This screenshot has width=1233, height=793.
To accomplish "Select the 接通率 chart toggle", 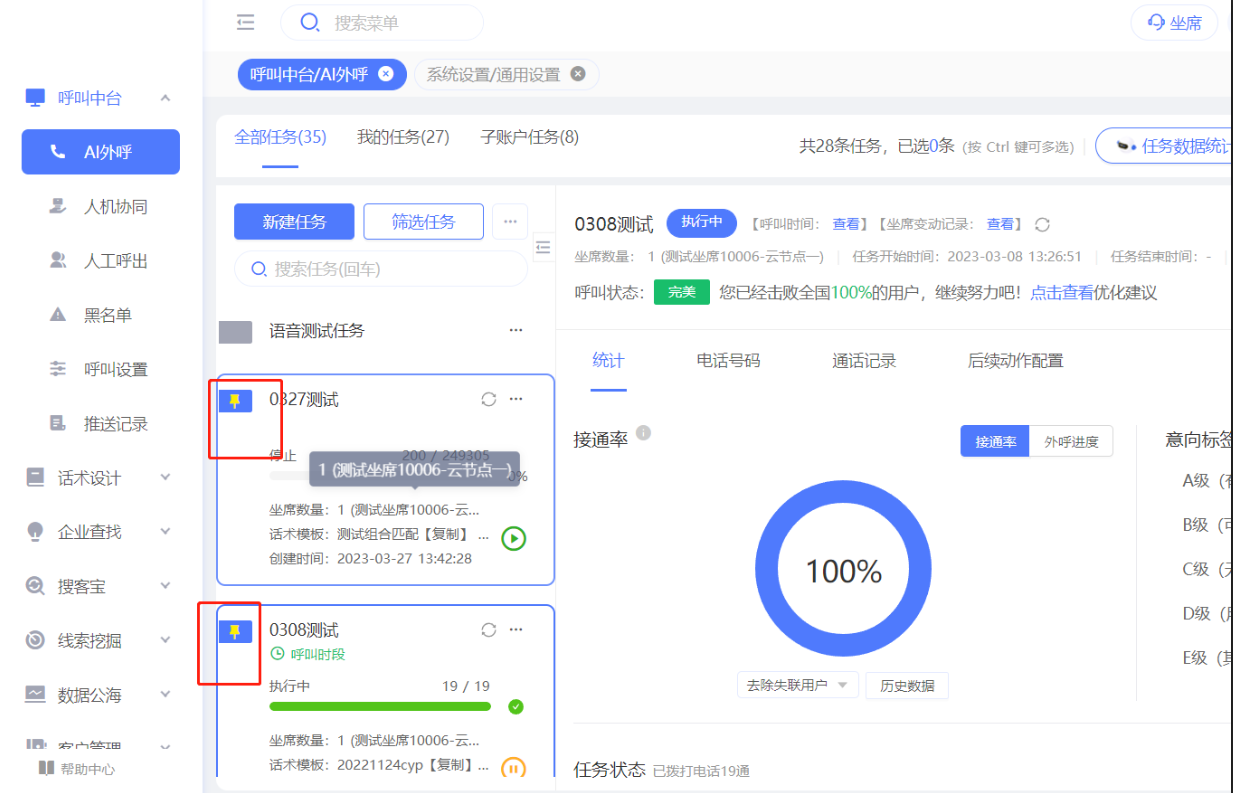I will pyautogui.click(x=995, y=441).
